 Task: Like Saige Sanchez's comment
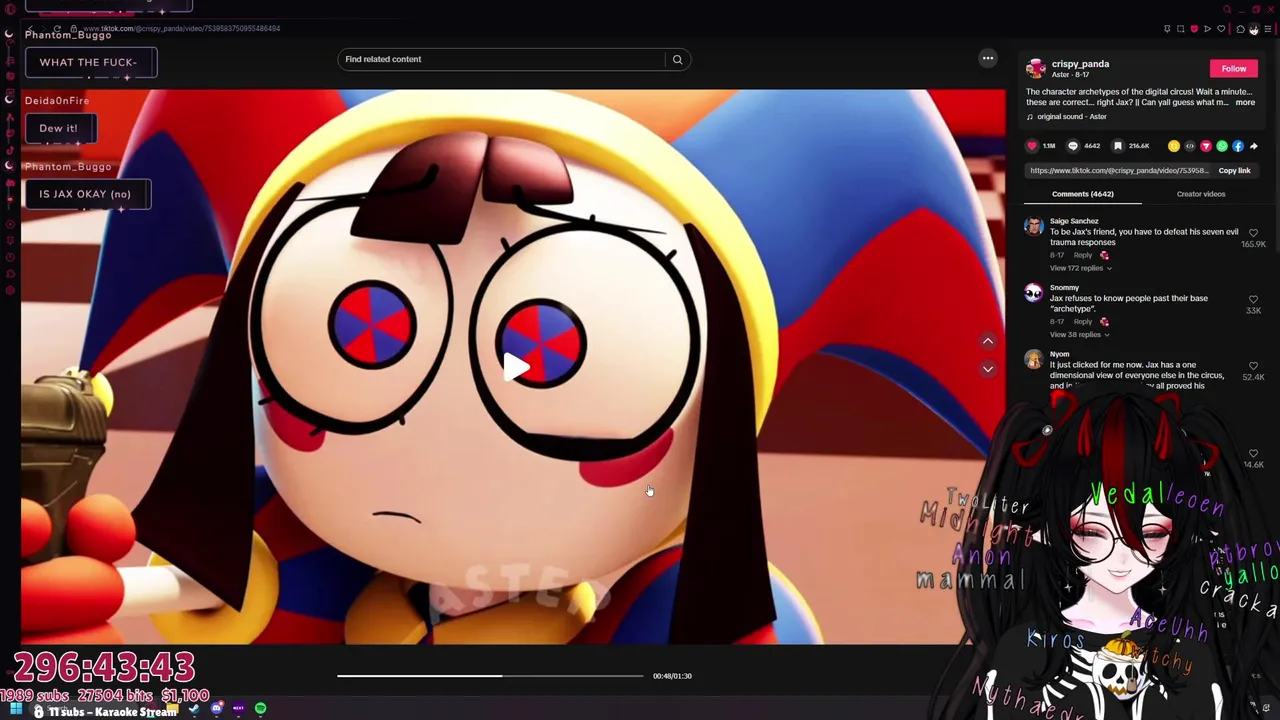1253,233
